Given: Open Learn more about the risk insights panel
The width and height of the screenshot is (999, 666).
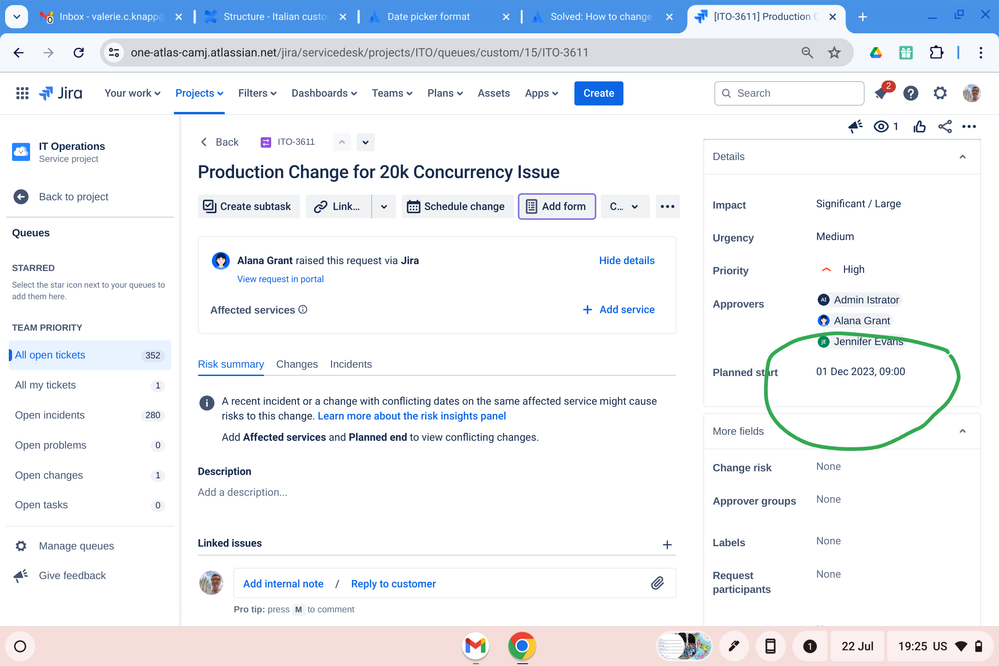Looking at the screenshot, I should pos(412,416).
